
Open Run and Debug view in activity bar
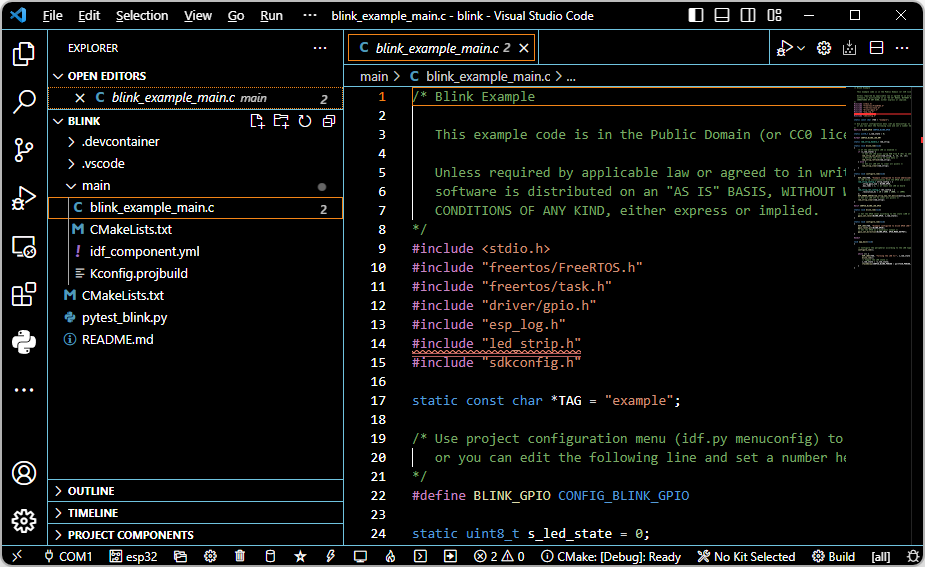[24, 198]
